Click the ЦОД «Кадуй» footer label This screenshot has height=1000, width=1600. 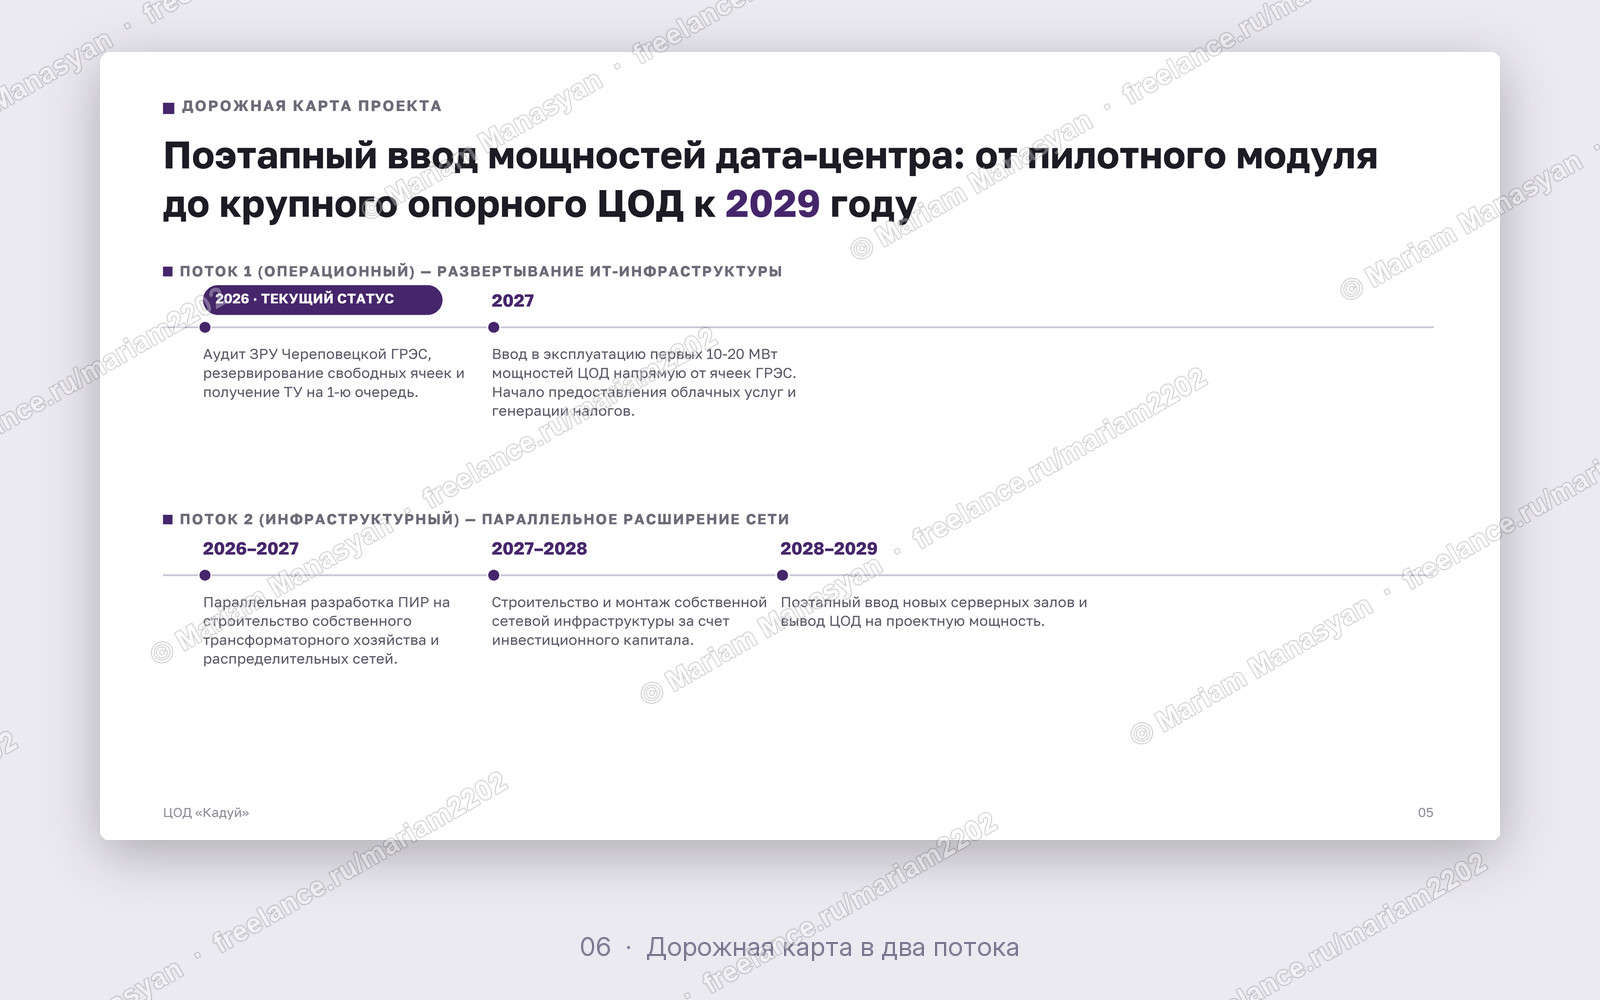[x=206, y=813]
